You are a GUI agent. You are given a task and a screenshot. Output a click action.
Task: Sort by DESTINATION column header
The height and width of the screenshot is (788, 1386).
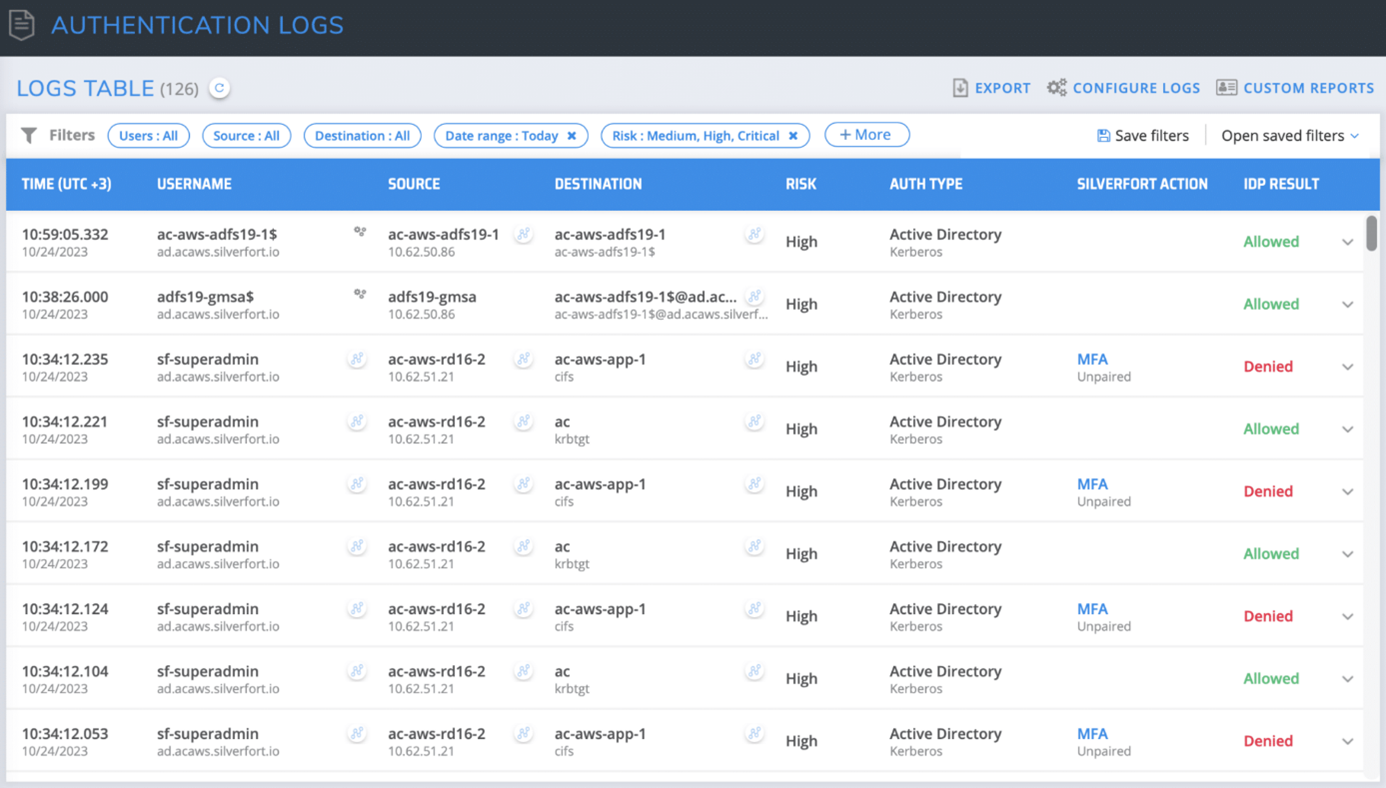pos(598,184)
